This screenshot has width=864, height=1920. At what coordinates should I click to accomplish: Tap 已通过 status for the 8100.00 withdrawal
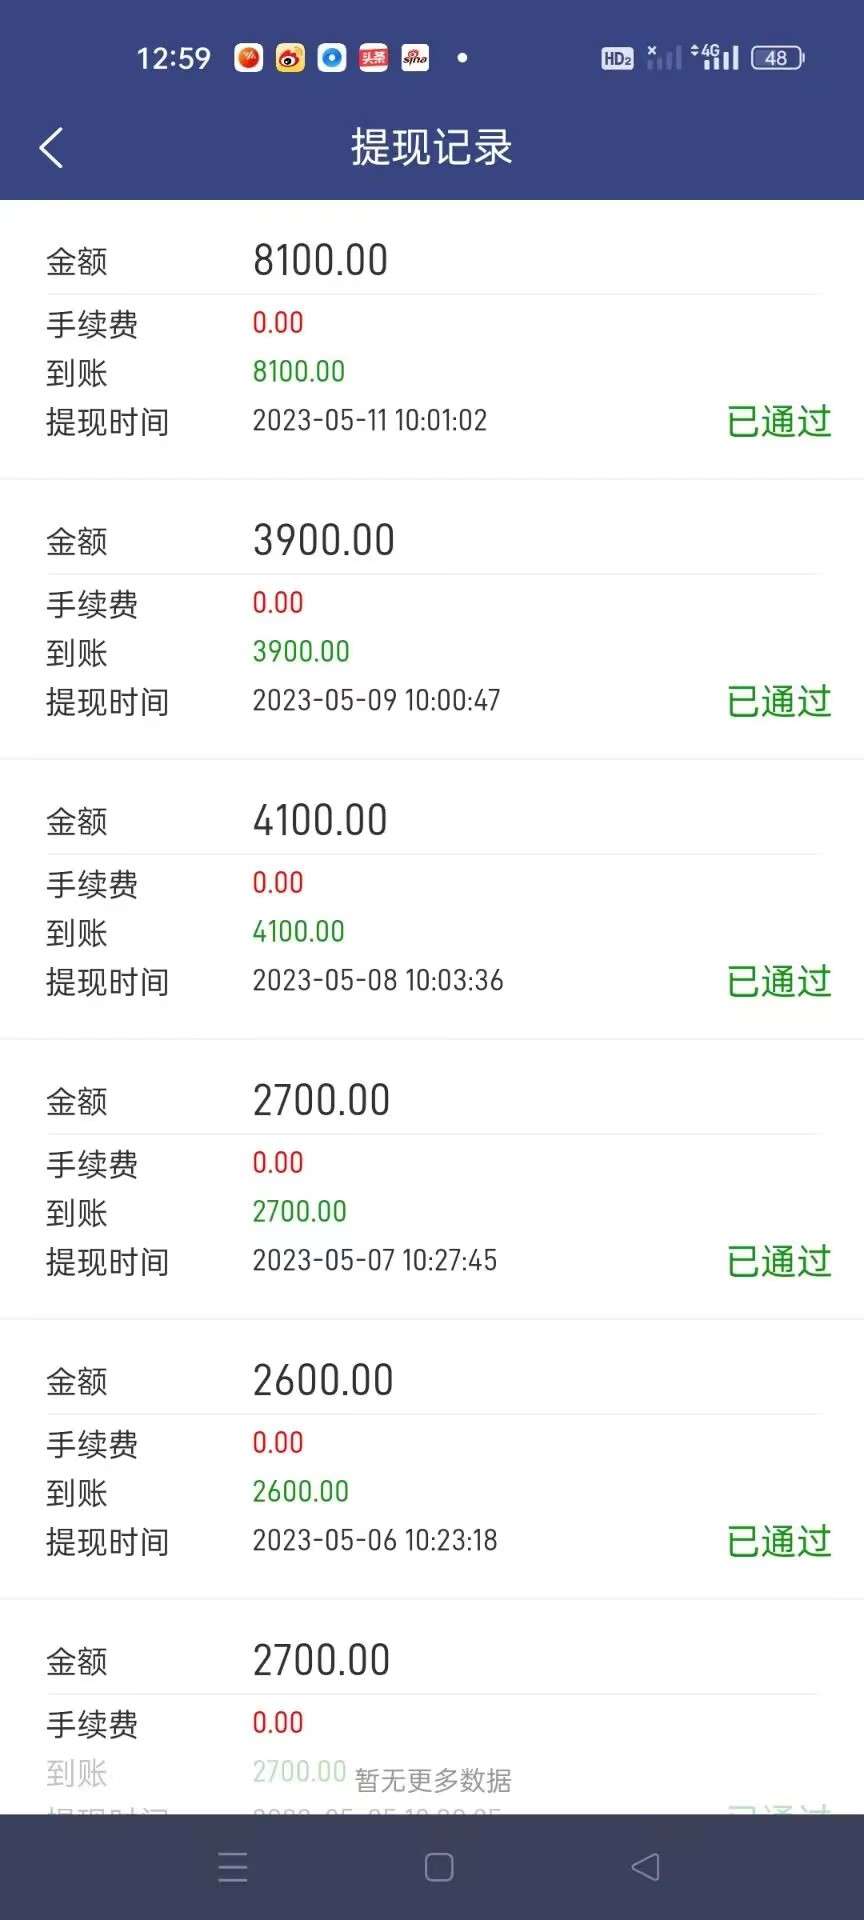point(779,422)
